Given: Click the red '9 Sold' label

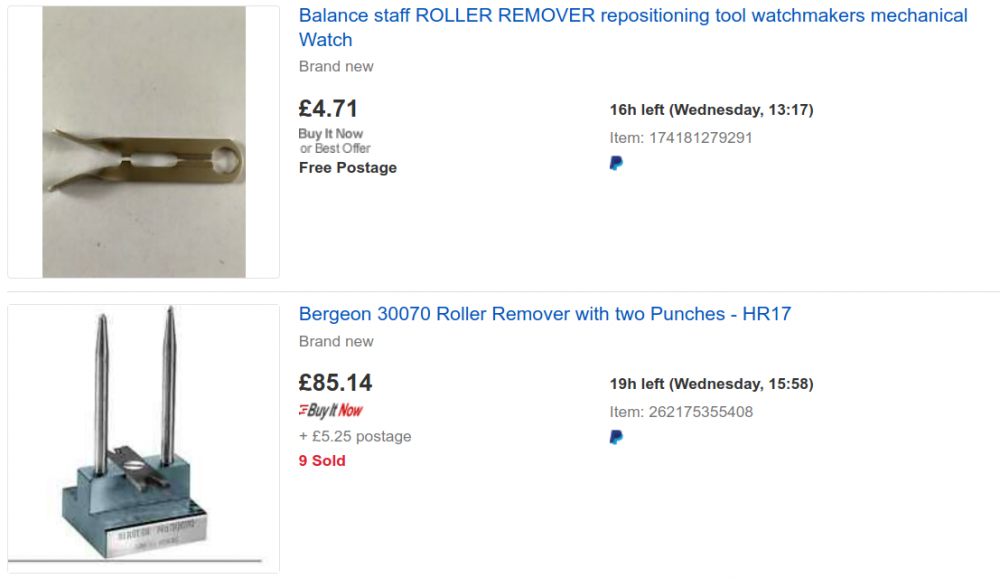Looking at the screenshot, I should point(322,460).
